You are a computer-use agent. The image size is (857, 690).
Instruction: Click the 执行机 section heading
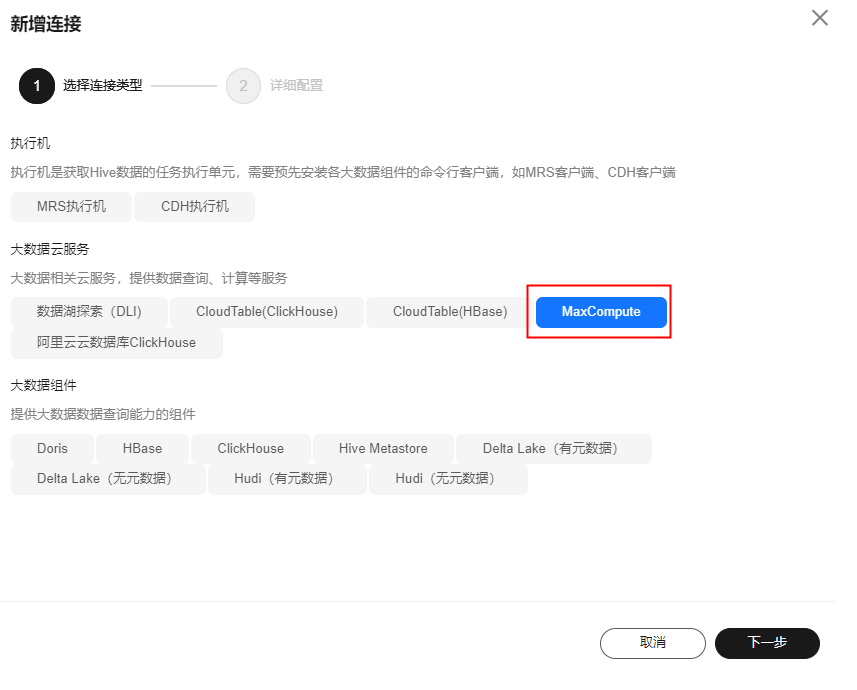(x=31, y=143)
